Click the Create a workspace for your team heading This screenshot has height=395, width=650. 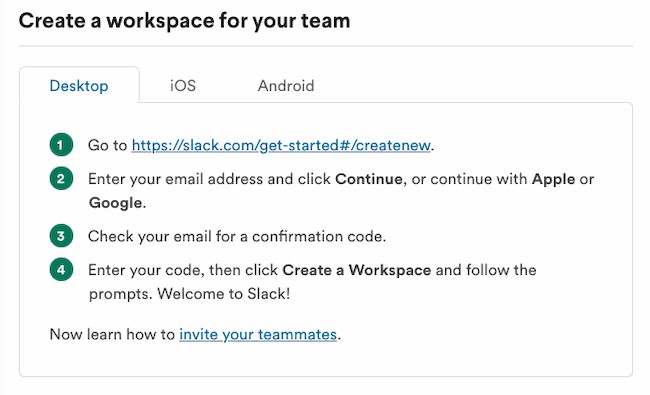point(184,21)
